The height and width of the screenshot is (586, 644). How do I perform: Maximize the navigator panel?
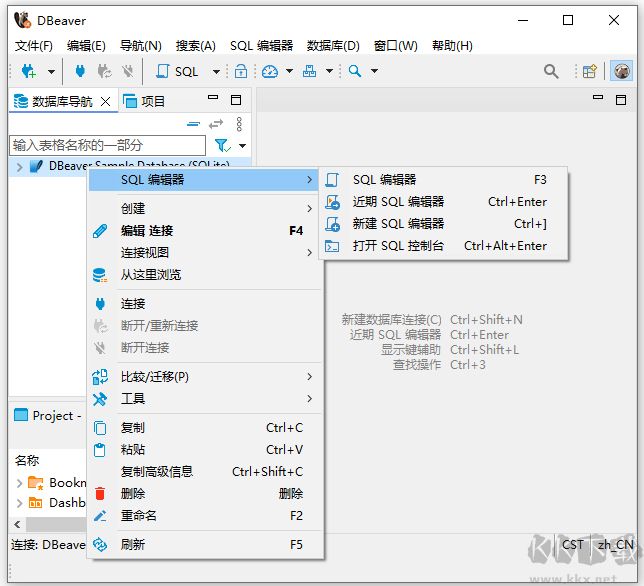[236, 100]
